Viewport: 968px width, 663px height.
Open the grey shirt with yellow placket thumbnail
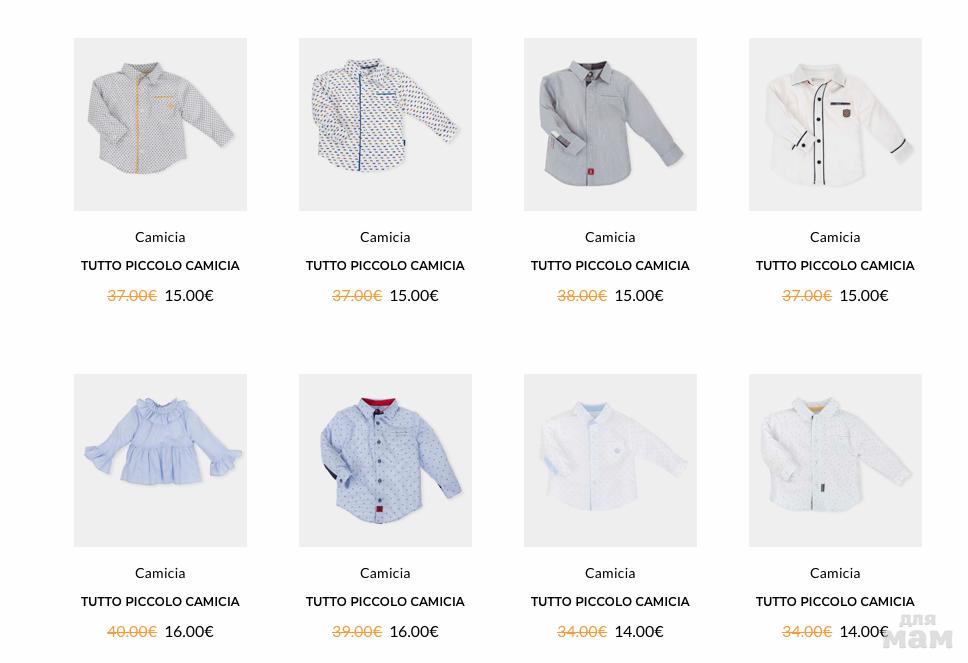[160, 124]
